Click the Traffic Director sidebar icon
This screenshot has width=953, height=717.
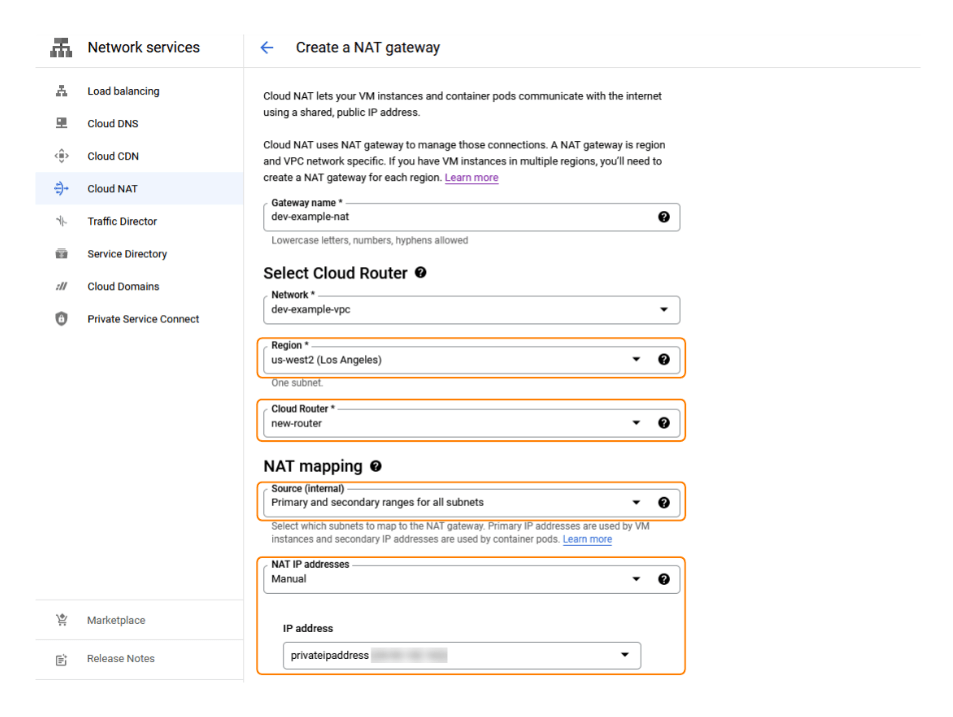[x=61, y=221]
